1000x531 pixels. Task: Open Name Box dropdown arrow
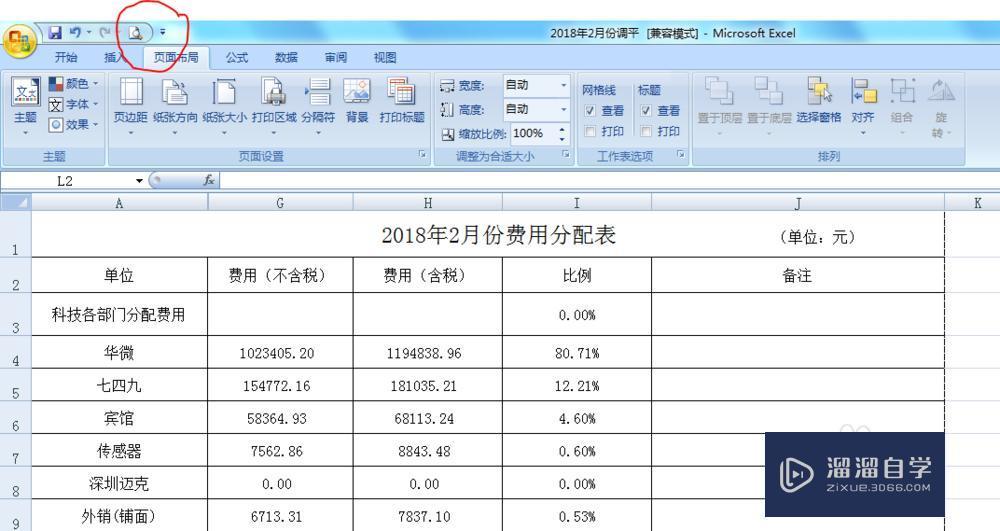139,181
